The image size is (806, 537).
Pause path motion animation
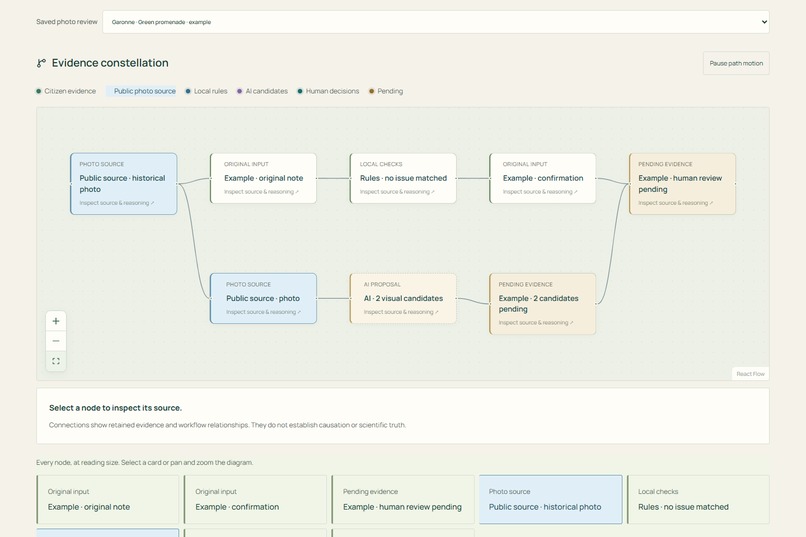pyautogui.click(x=736, y=63)
